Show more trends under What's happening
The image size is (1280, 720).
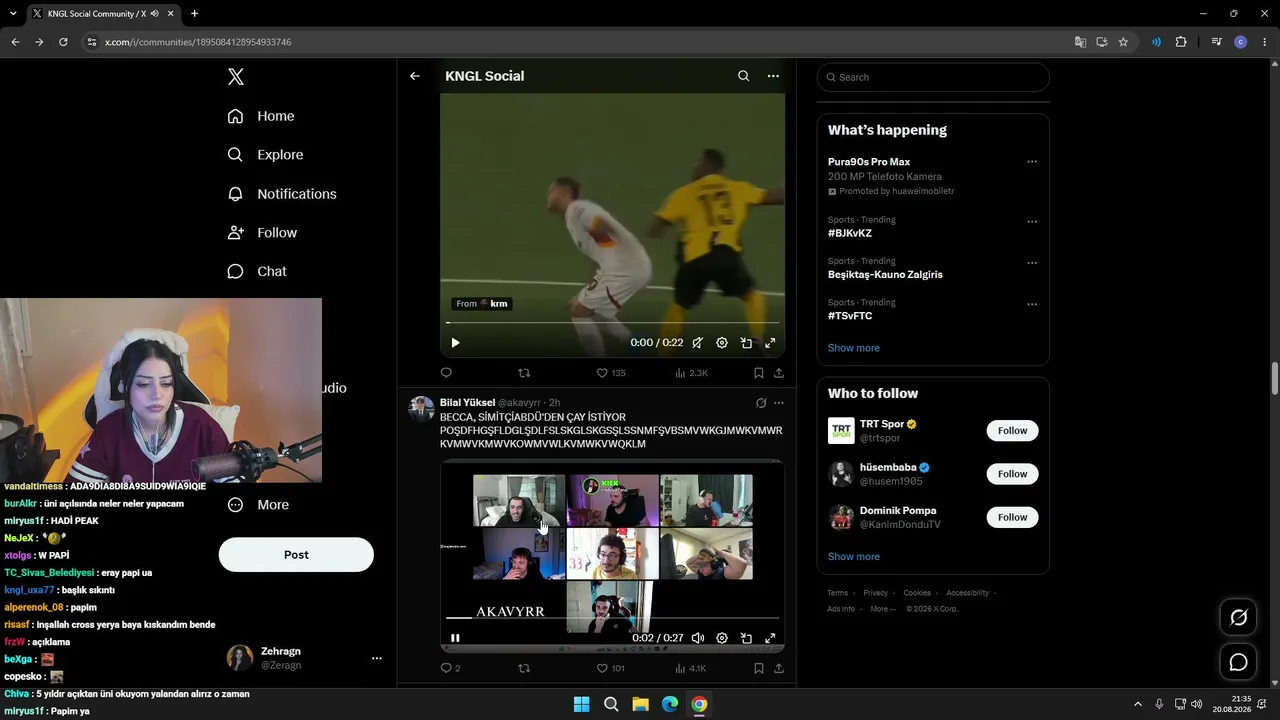coord(854,348)
